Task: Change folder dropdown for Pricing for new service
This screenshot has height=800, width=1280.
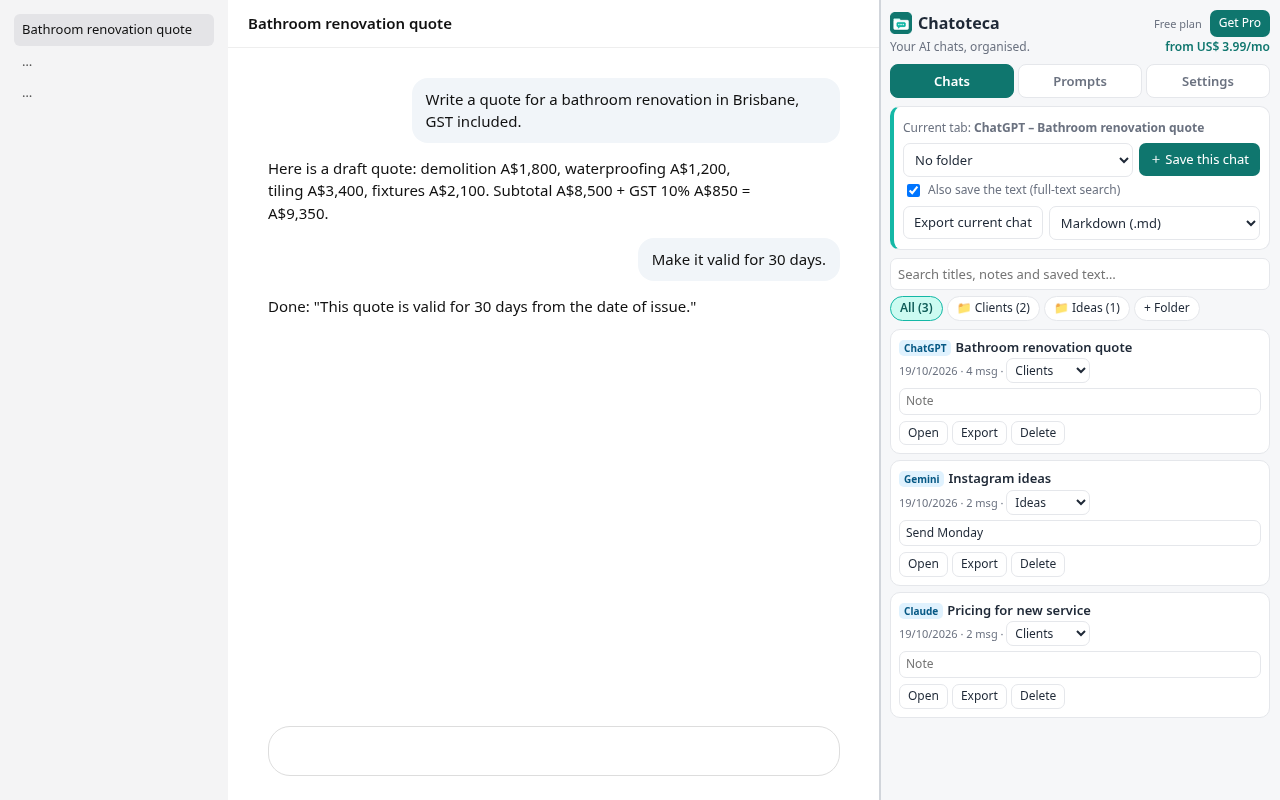Action: (x=1048, y=634)
